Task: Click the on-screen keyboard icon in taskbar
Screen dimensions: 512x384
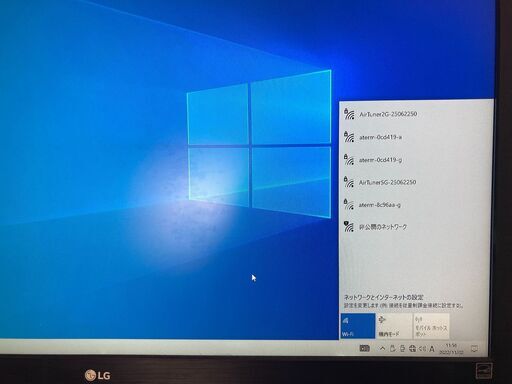Action: pyautogui.click(x=365, y=348)
